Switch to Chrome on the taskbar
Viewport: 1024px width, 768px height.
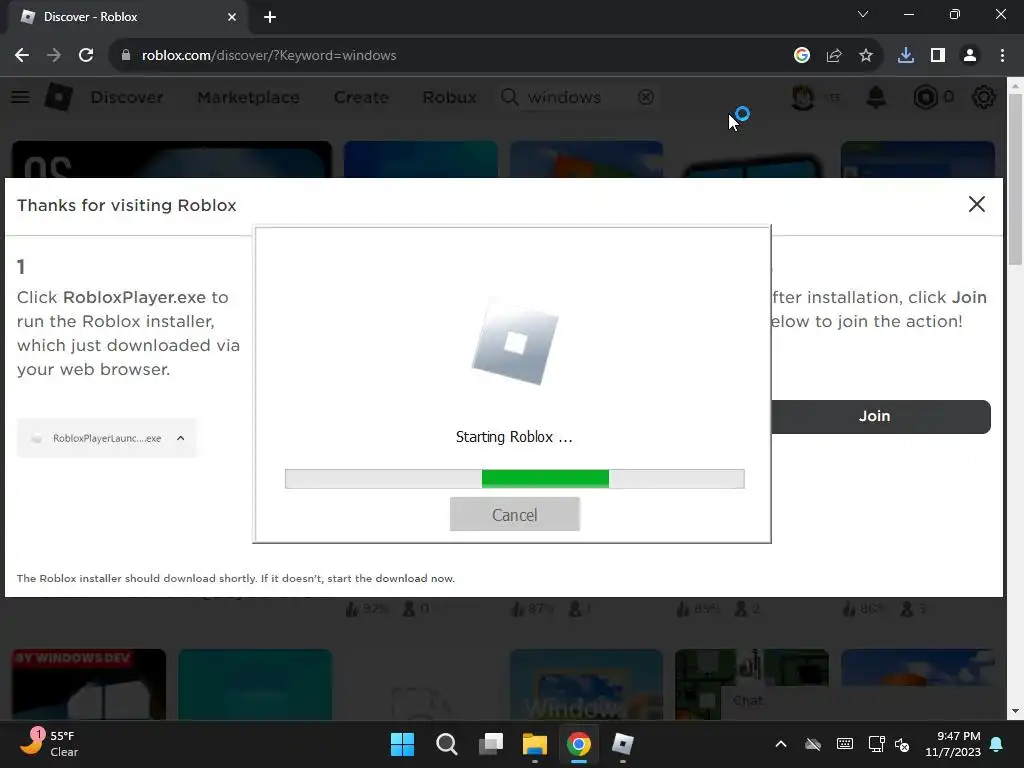tap(579, 744)
